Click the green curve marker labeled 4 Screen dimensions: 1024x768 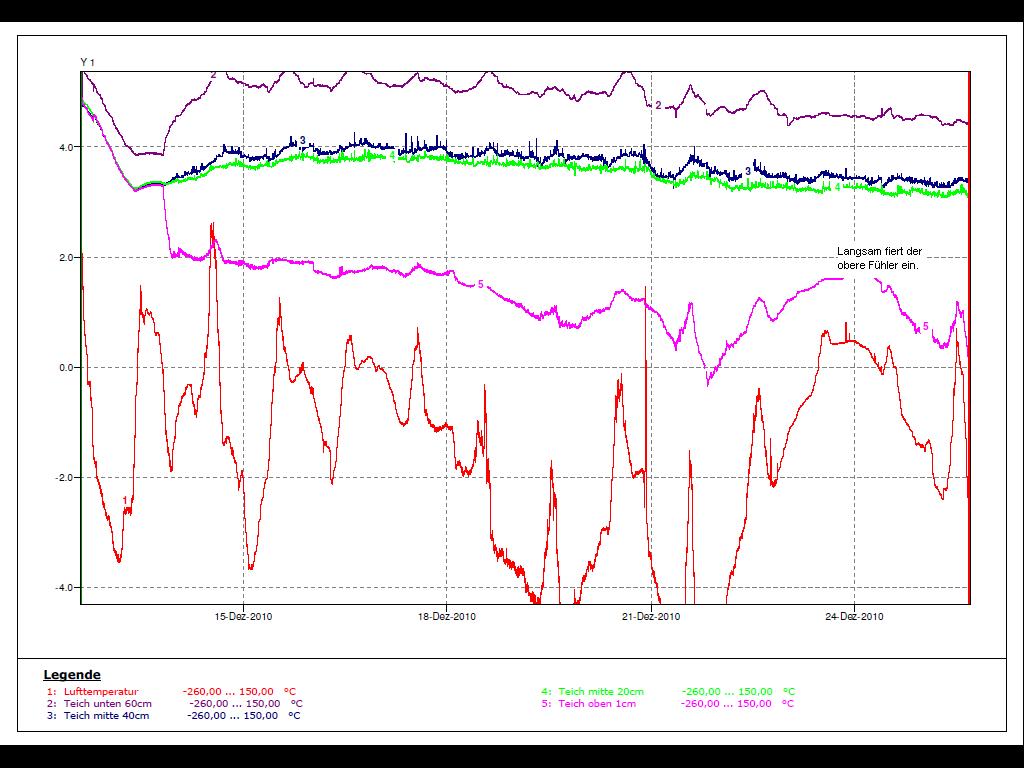pyautogui.click(x=837, y=187)
